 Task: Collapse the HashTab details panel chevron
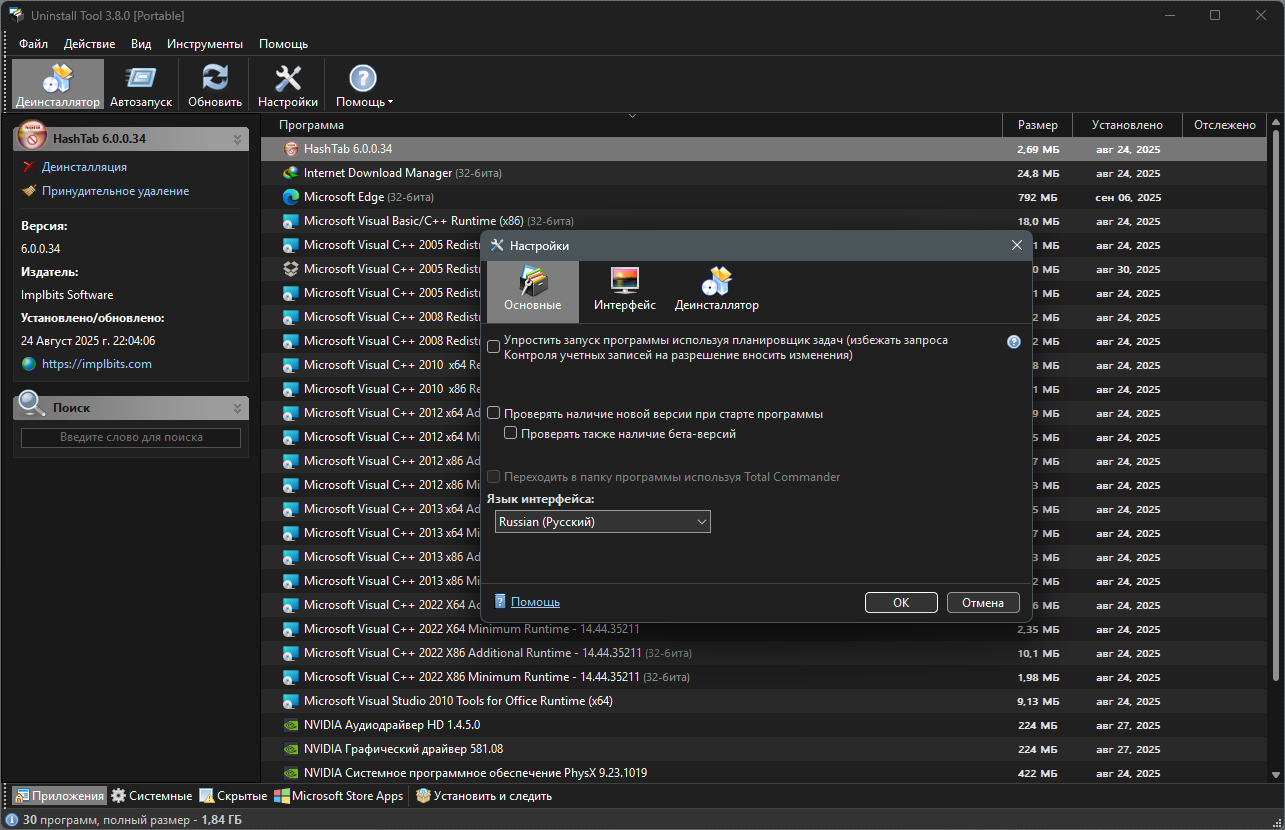click(238, 139)
